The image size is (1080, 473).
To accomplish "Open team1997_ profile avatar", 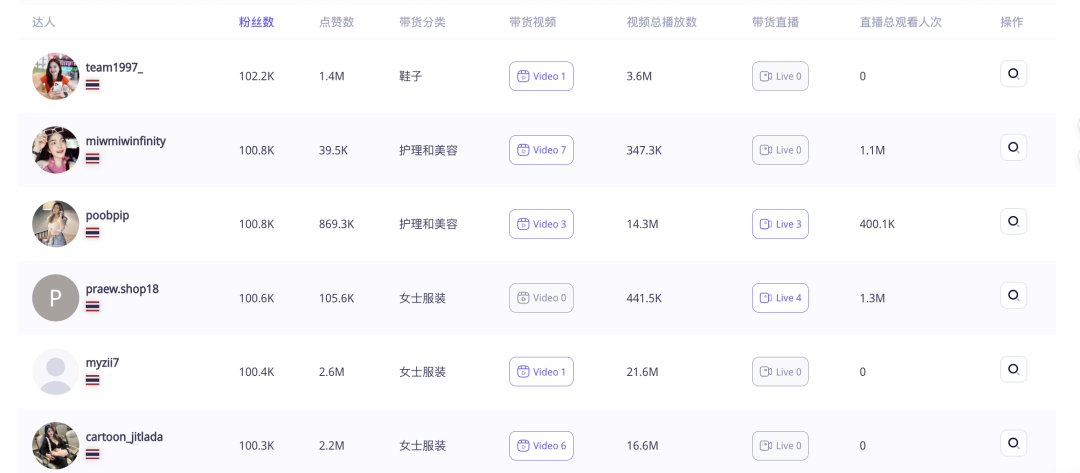I will (56, 76).
